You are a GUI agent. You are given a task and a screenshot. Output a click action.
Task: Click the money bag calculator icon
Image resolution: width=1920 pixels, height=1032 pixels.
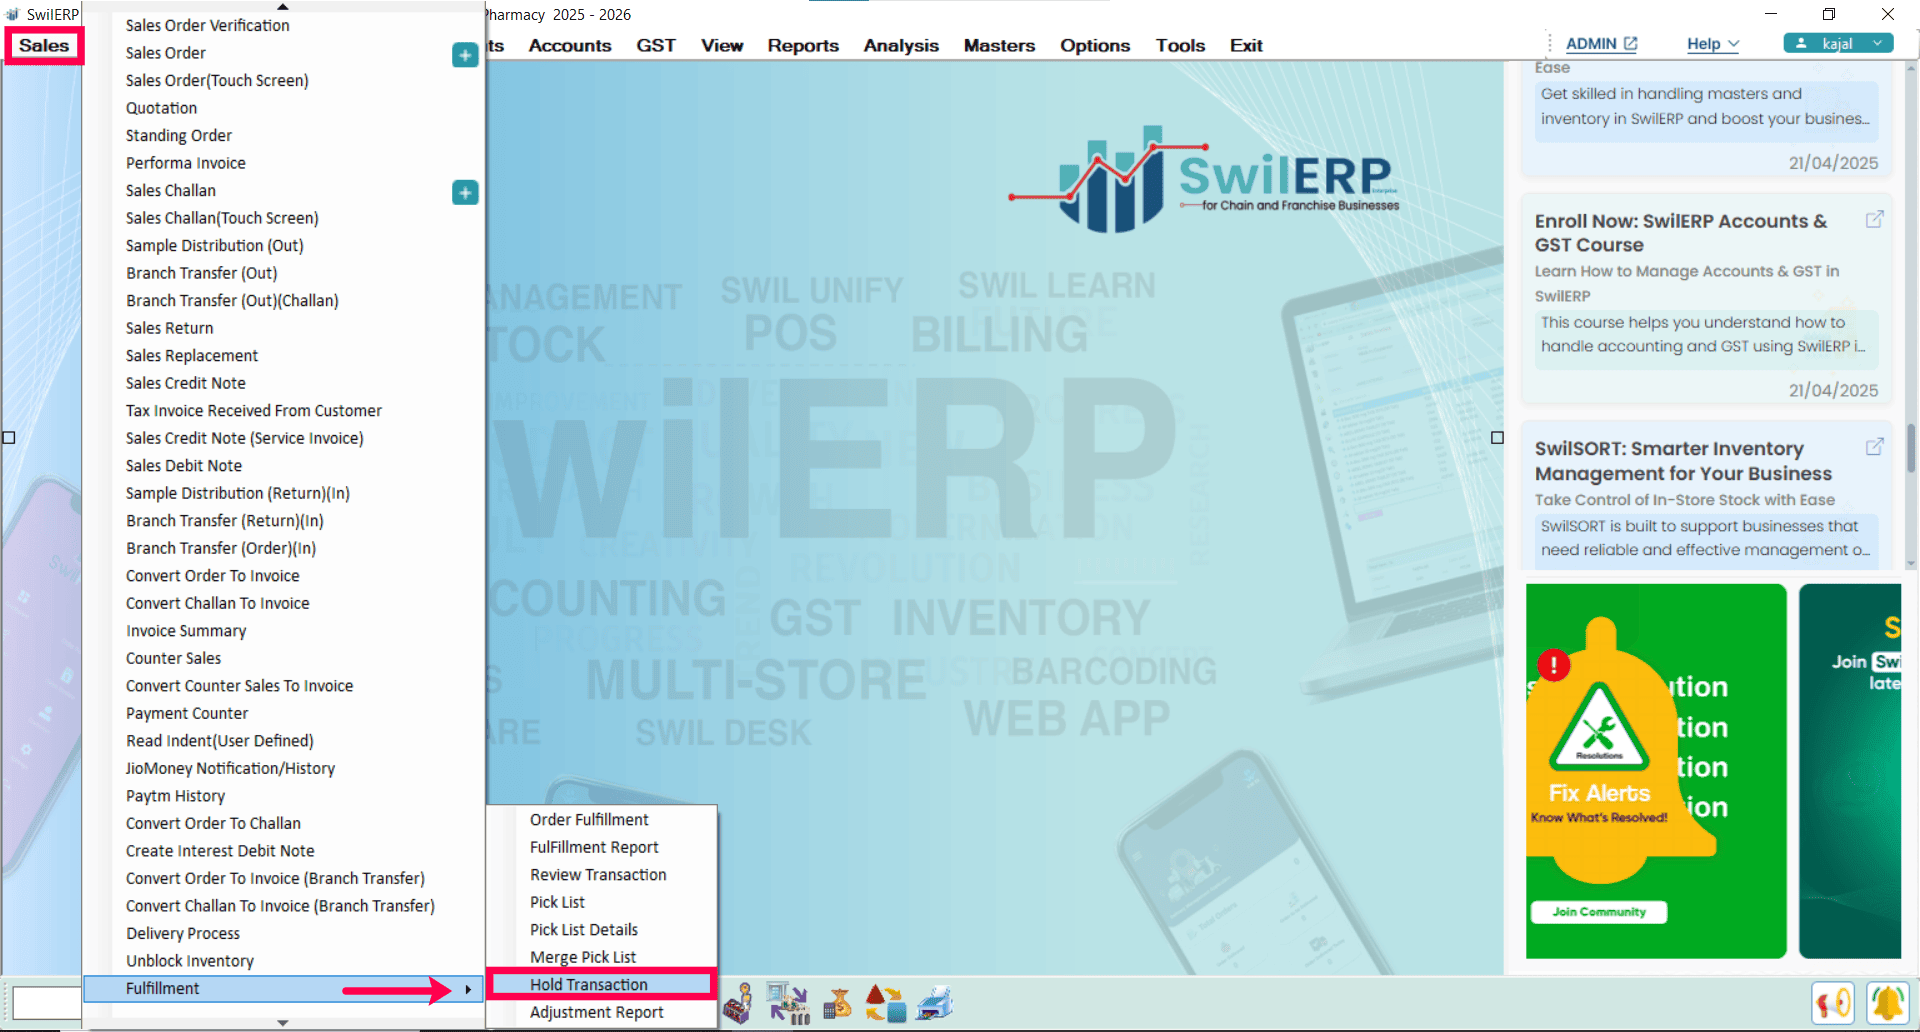[837, 1004]
